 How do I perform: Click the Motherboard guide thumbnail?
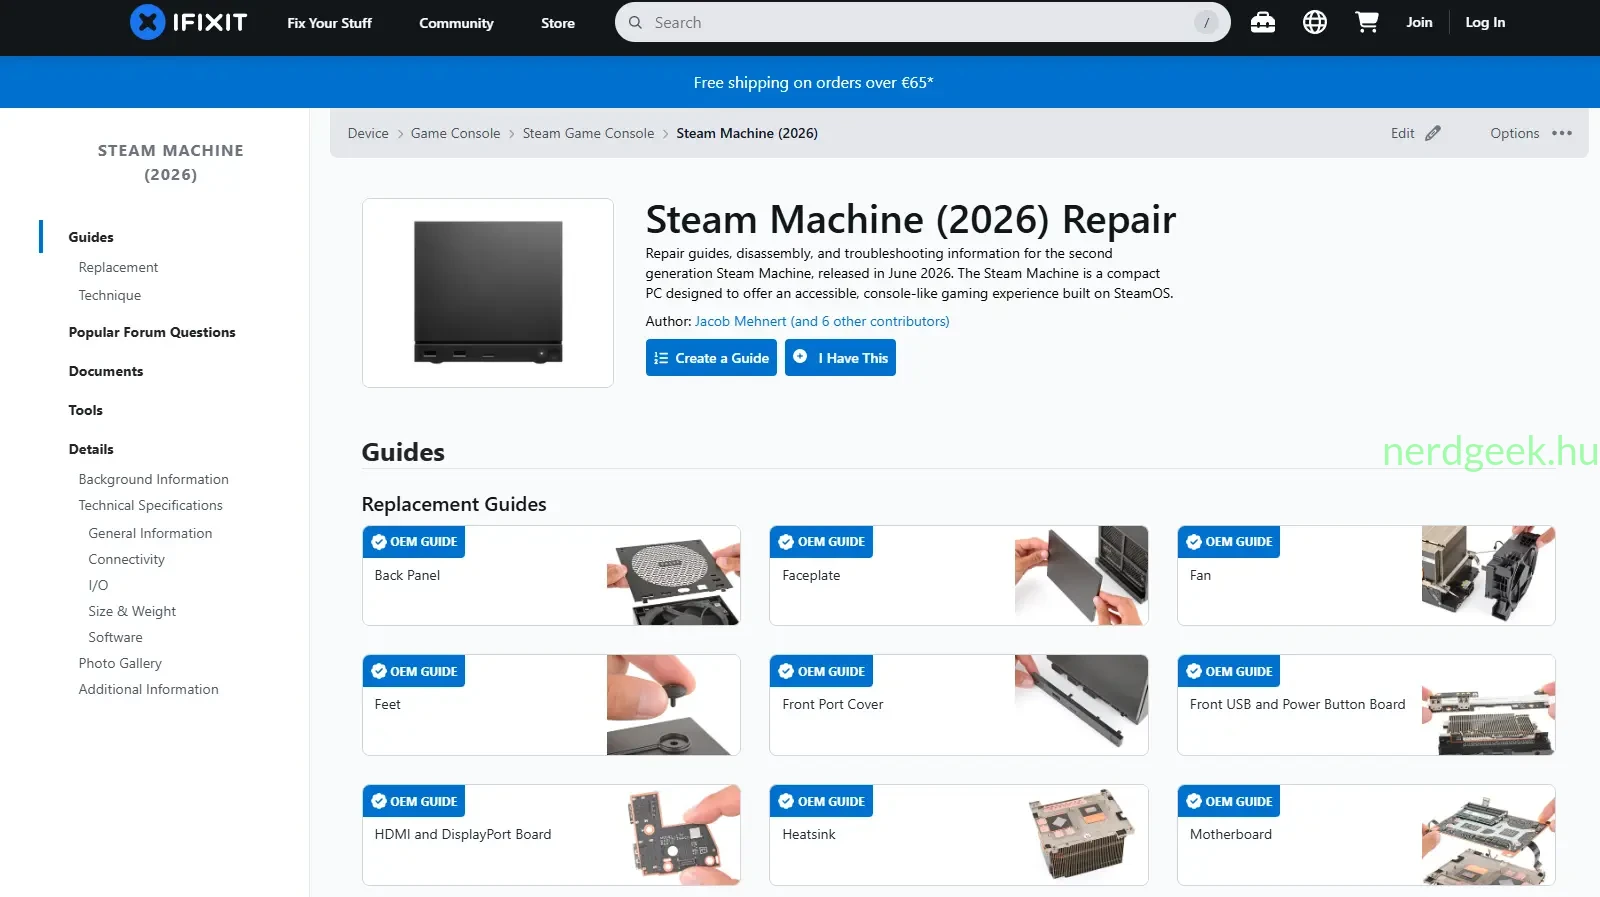pyautogui.click(x=1488, y=835)
